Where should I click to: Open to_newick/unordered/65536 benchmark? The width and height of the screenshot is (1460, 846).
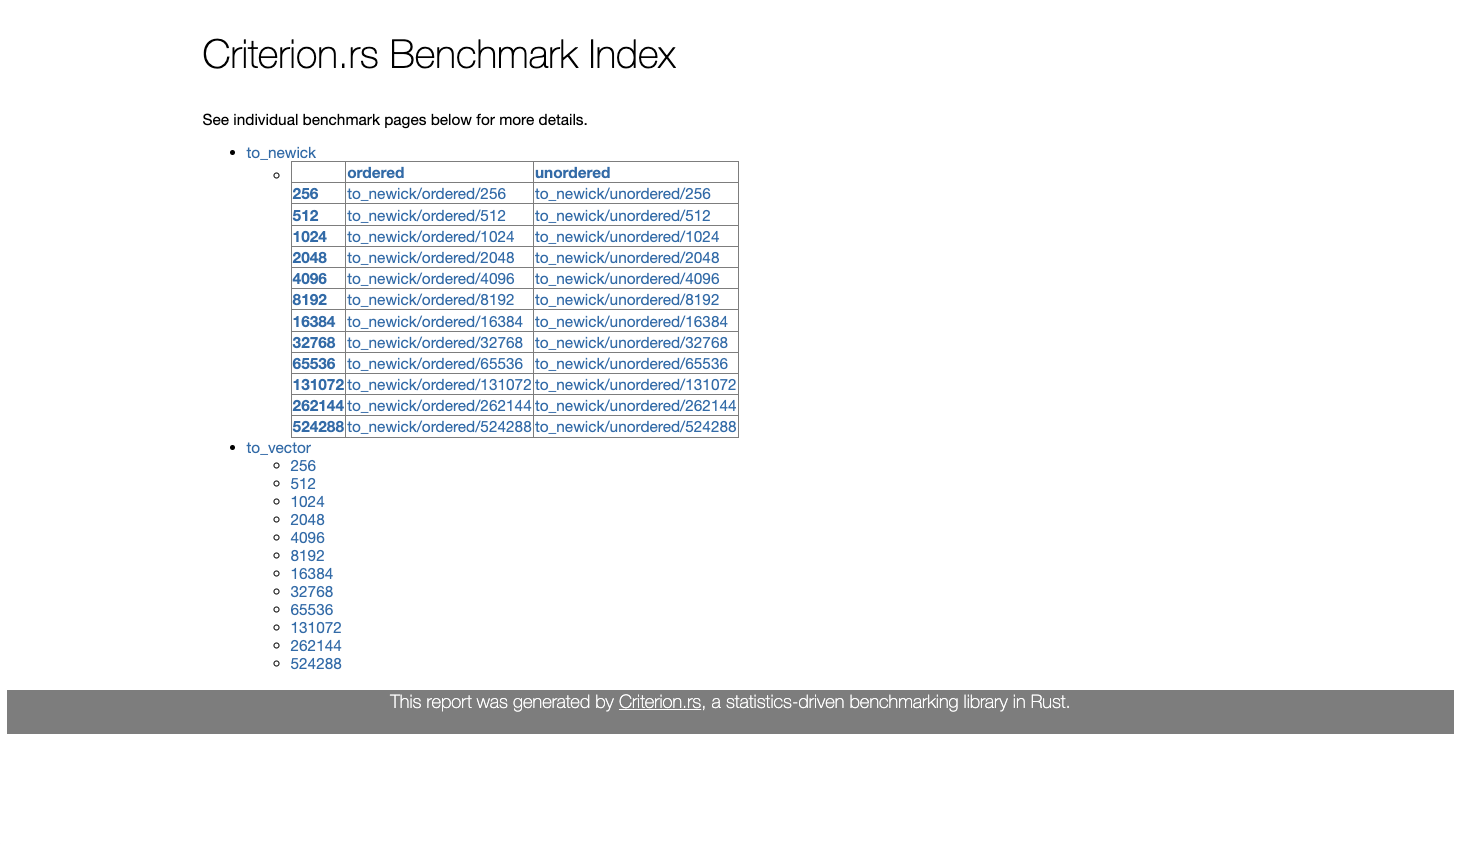point(631,364)
